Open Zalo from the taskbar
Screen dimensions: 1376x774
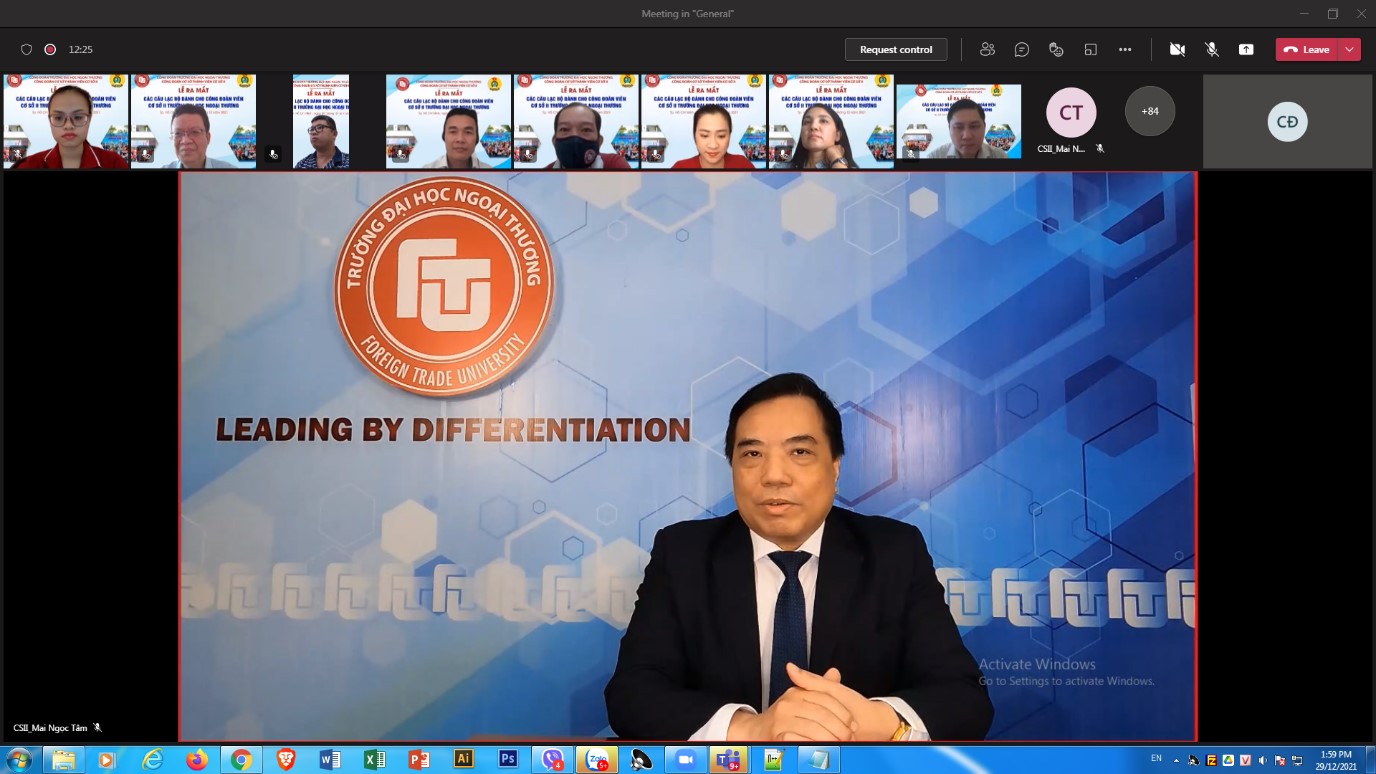click(x=598, y=760)
